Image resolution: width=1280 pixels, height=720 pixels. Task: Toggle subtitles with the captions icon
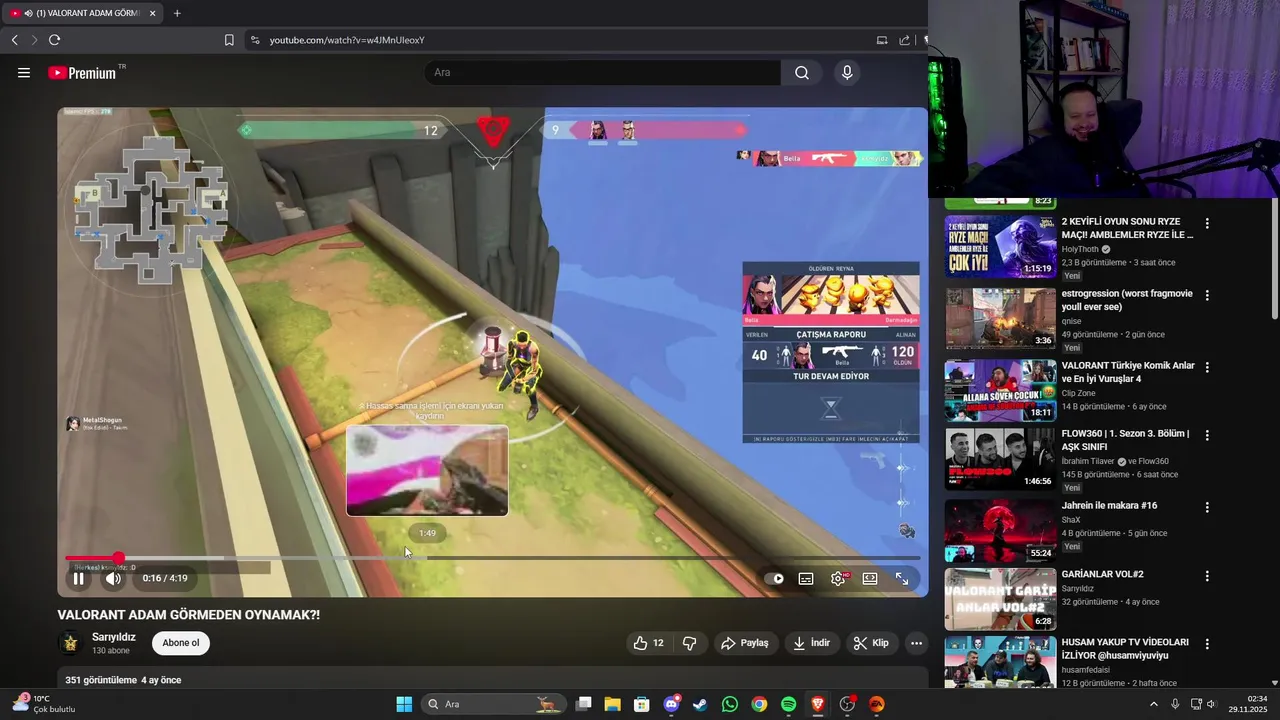pyautogui.click(x=806, y=578)
